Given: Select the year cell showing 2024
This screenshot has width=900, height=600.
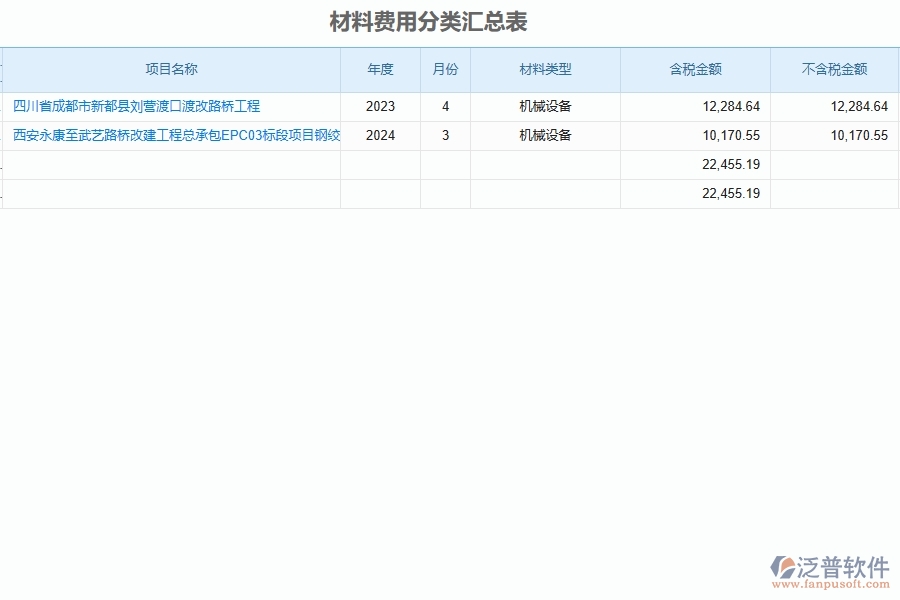Looking at the screenshot, I should click(380, 135).
